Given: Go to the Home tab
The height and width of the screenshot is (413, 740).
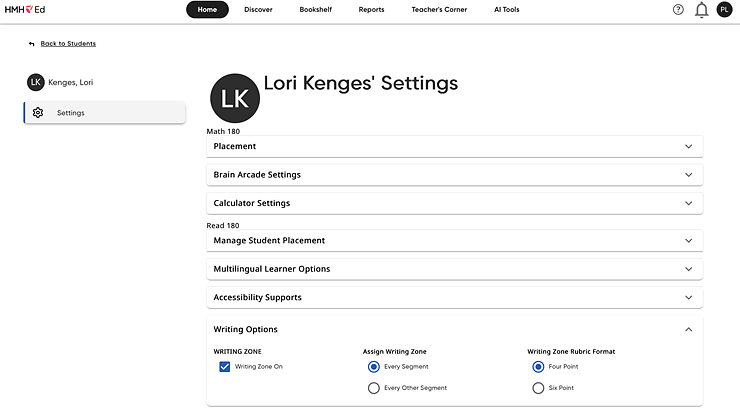Looking at the screenshot, I should [207, 9].
